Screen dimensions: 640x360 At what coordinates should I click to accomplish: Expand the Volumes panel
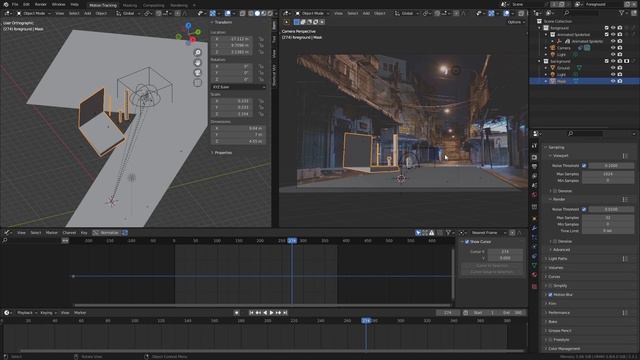(x=555, y=268)
